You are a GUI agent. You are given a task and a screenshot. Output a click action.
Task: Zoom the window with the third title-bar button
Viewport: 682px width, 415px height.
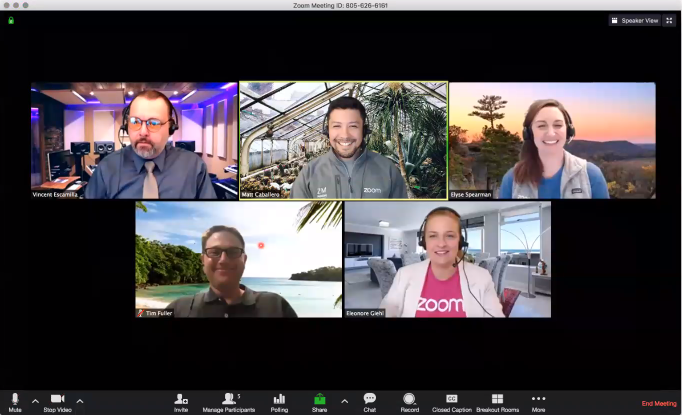(25, 5)
